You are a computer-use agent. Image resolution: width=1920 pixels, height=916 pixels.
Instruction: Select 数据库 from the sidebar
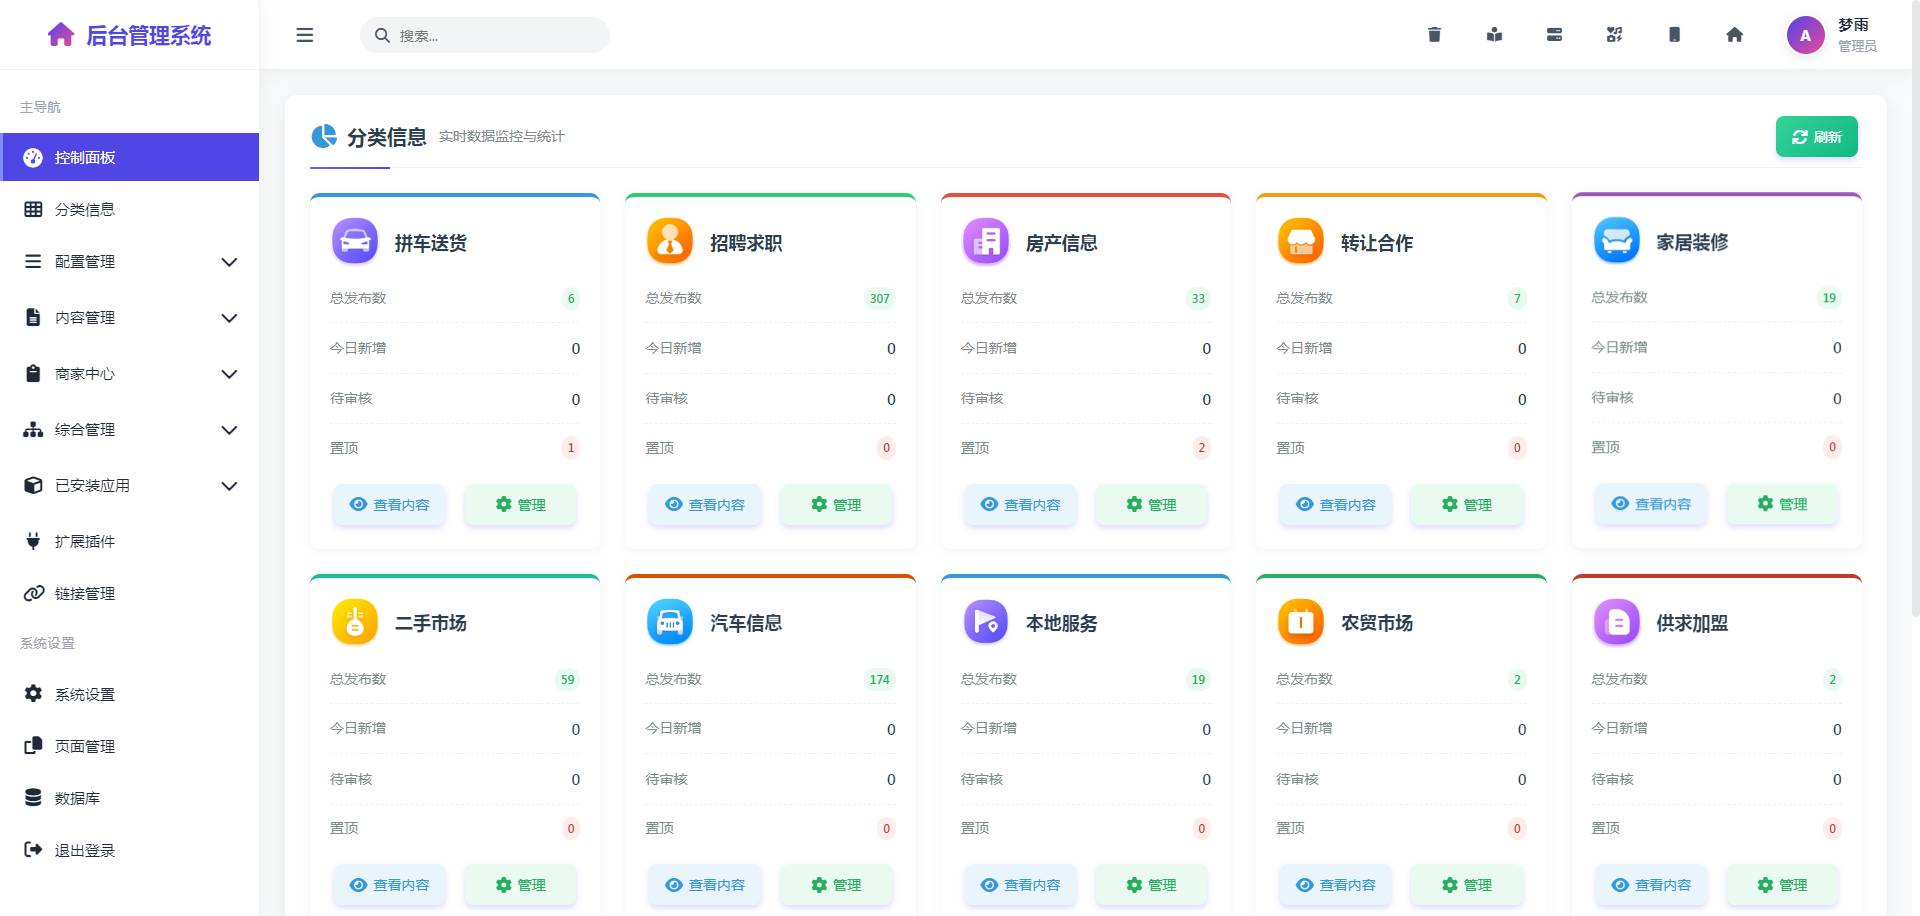77,798
